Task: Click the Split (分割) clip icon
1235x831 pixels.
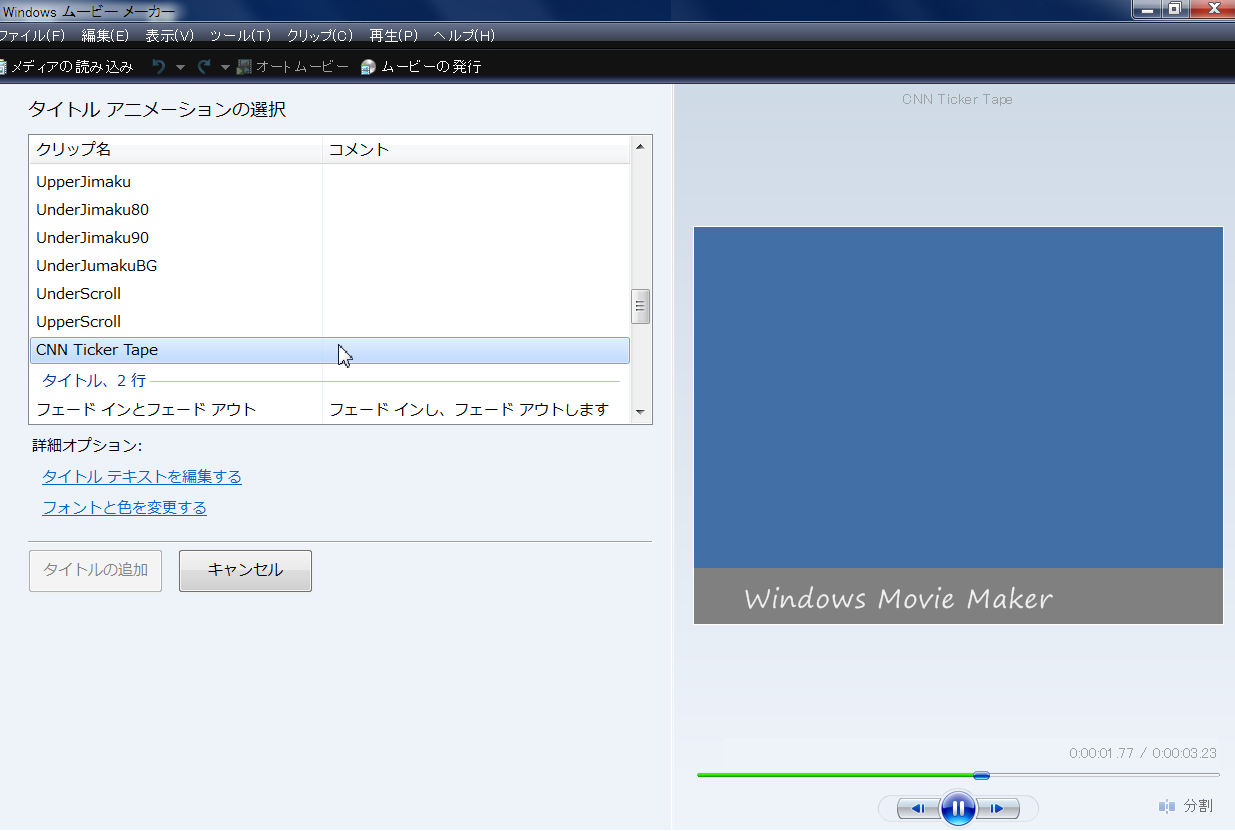Action: coord(1167,806)
